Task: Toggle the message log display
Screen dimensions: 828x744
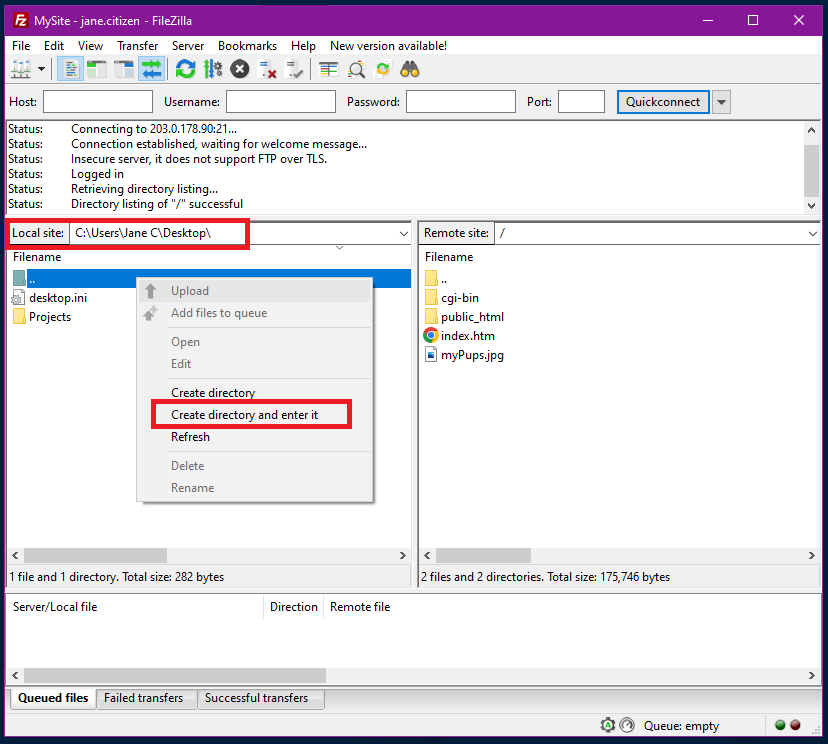Action: (x=68, y=68)
